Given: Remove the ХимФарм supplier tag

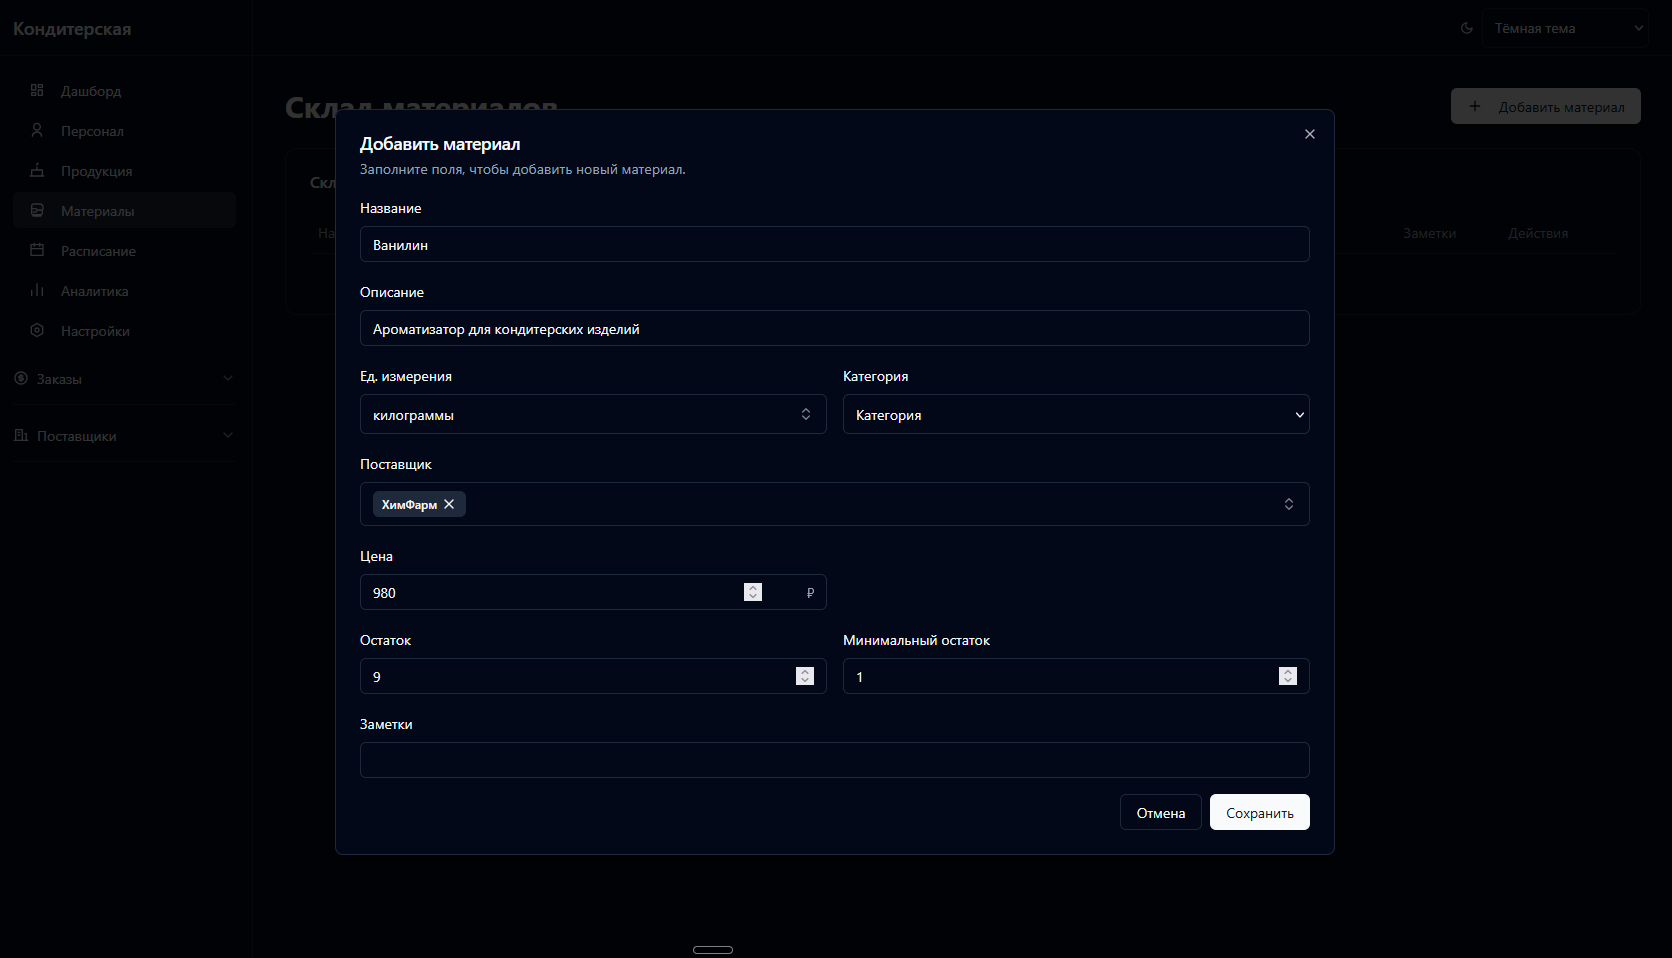Looking at the screenshot, I should [449, 504].
